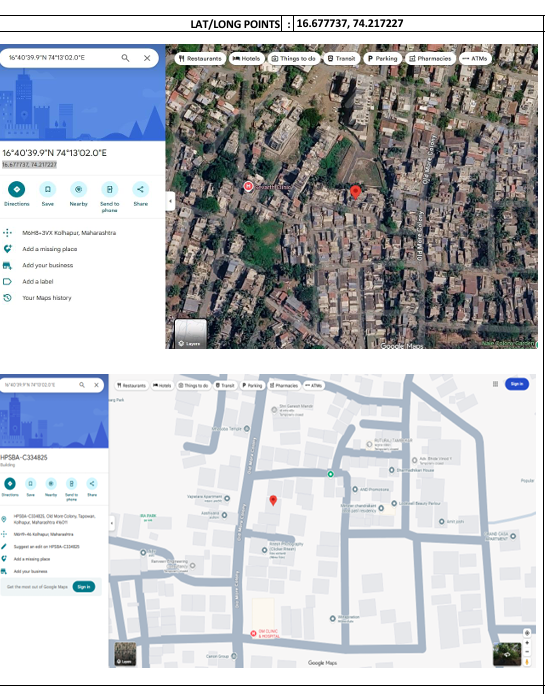Open the Google apps grid icon
The height and width of the screenshot is (694, 560).
pyautogui.click(x=495, y=384)
